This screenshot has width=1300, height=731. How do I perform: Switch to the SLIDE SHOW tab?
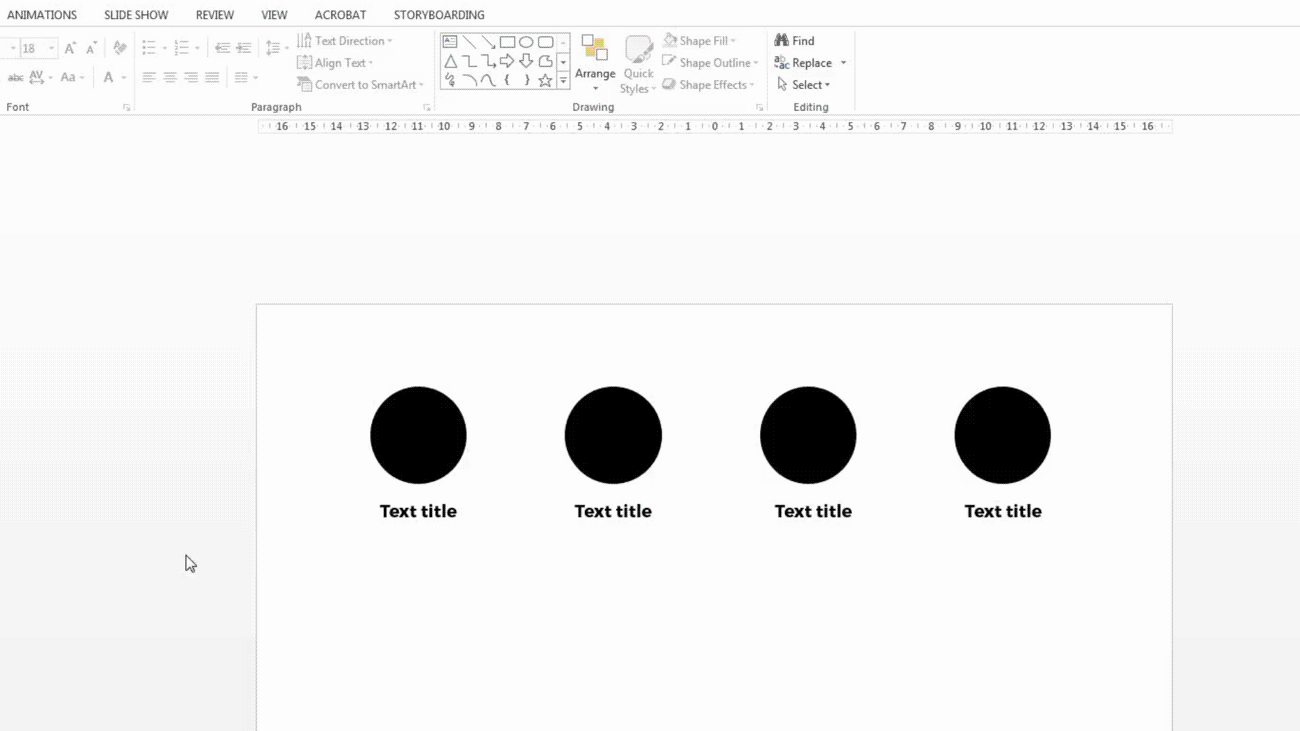click(136, 15)
